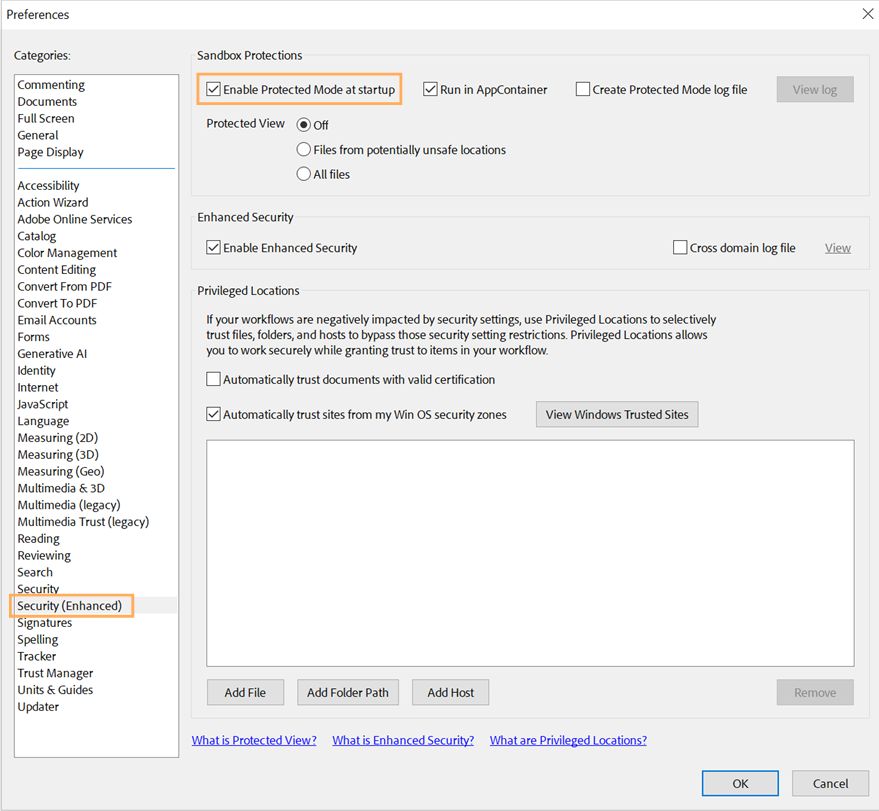Select the Page Display category
This screenshot has width=879, height=811.
[50, 151]
